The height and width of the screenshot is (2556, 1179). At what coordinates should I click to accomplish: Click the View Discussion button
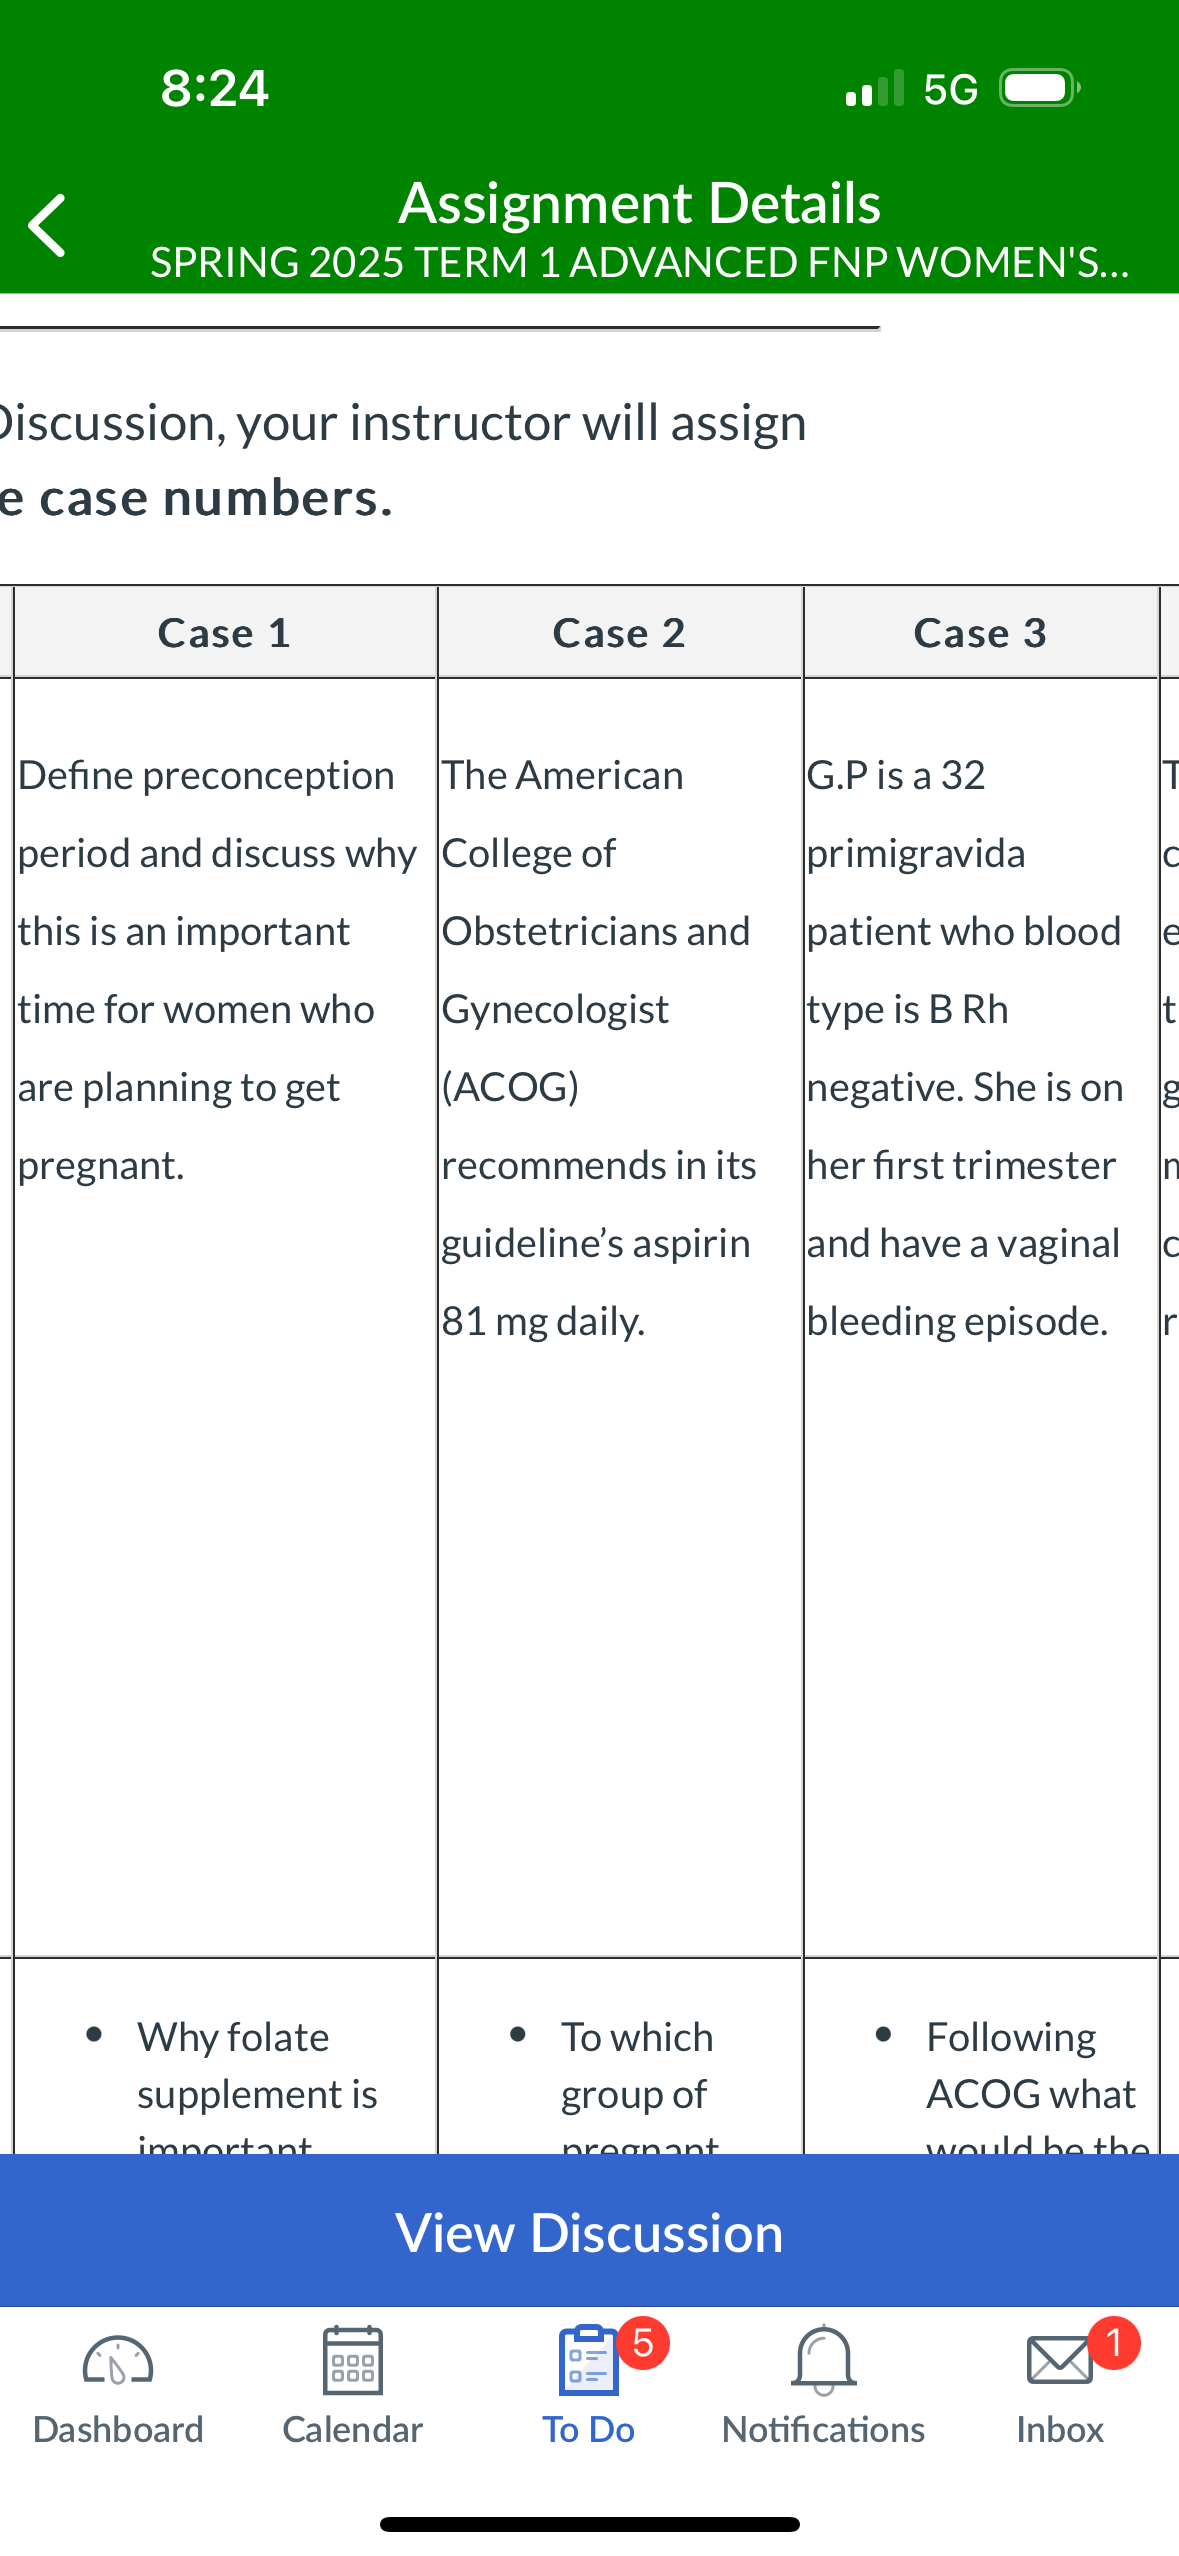(590, 2232)
